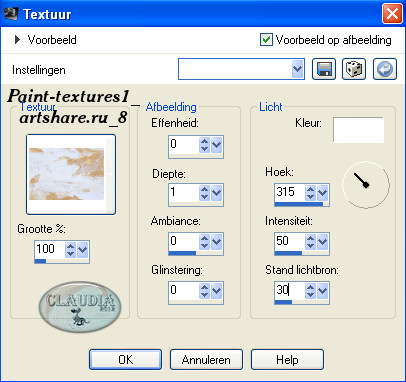Click the Textuur window icon in the title bar

[11, 14]
